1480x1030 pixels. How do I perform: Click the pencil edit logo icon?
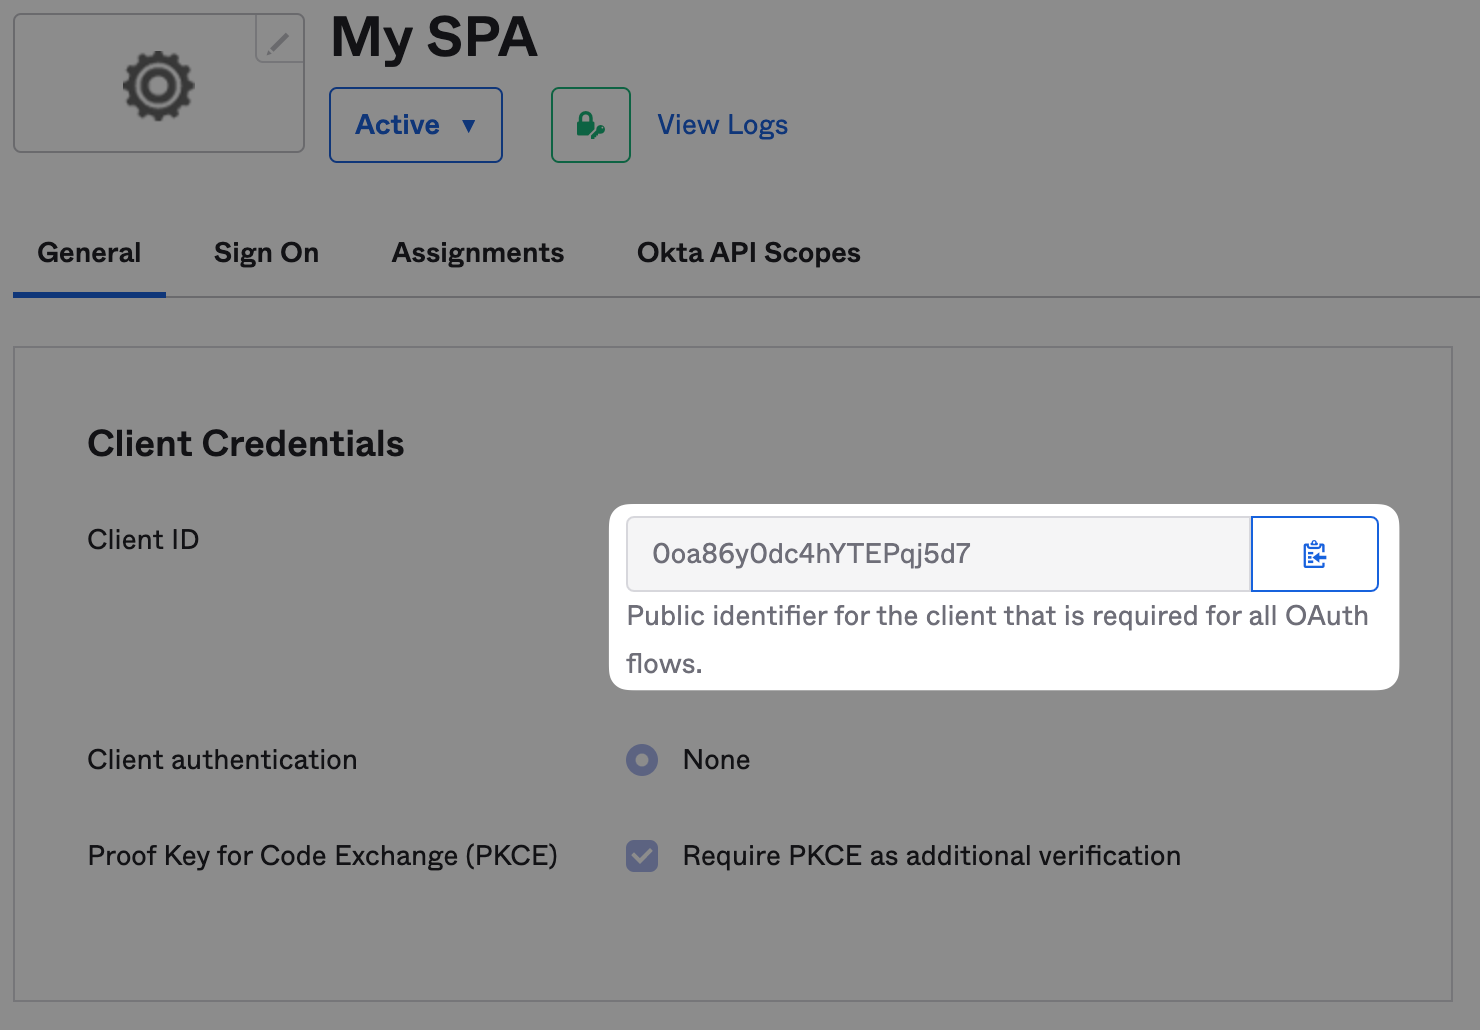click(279, 40)
